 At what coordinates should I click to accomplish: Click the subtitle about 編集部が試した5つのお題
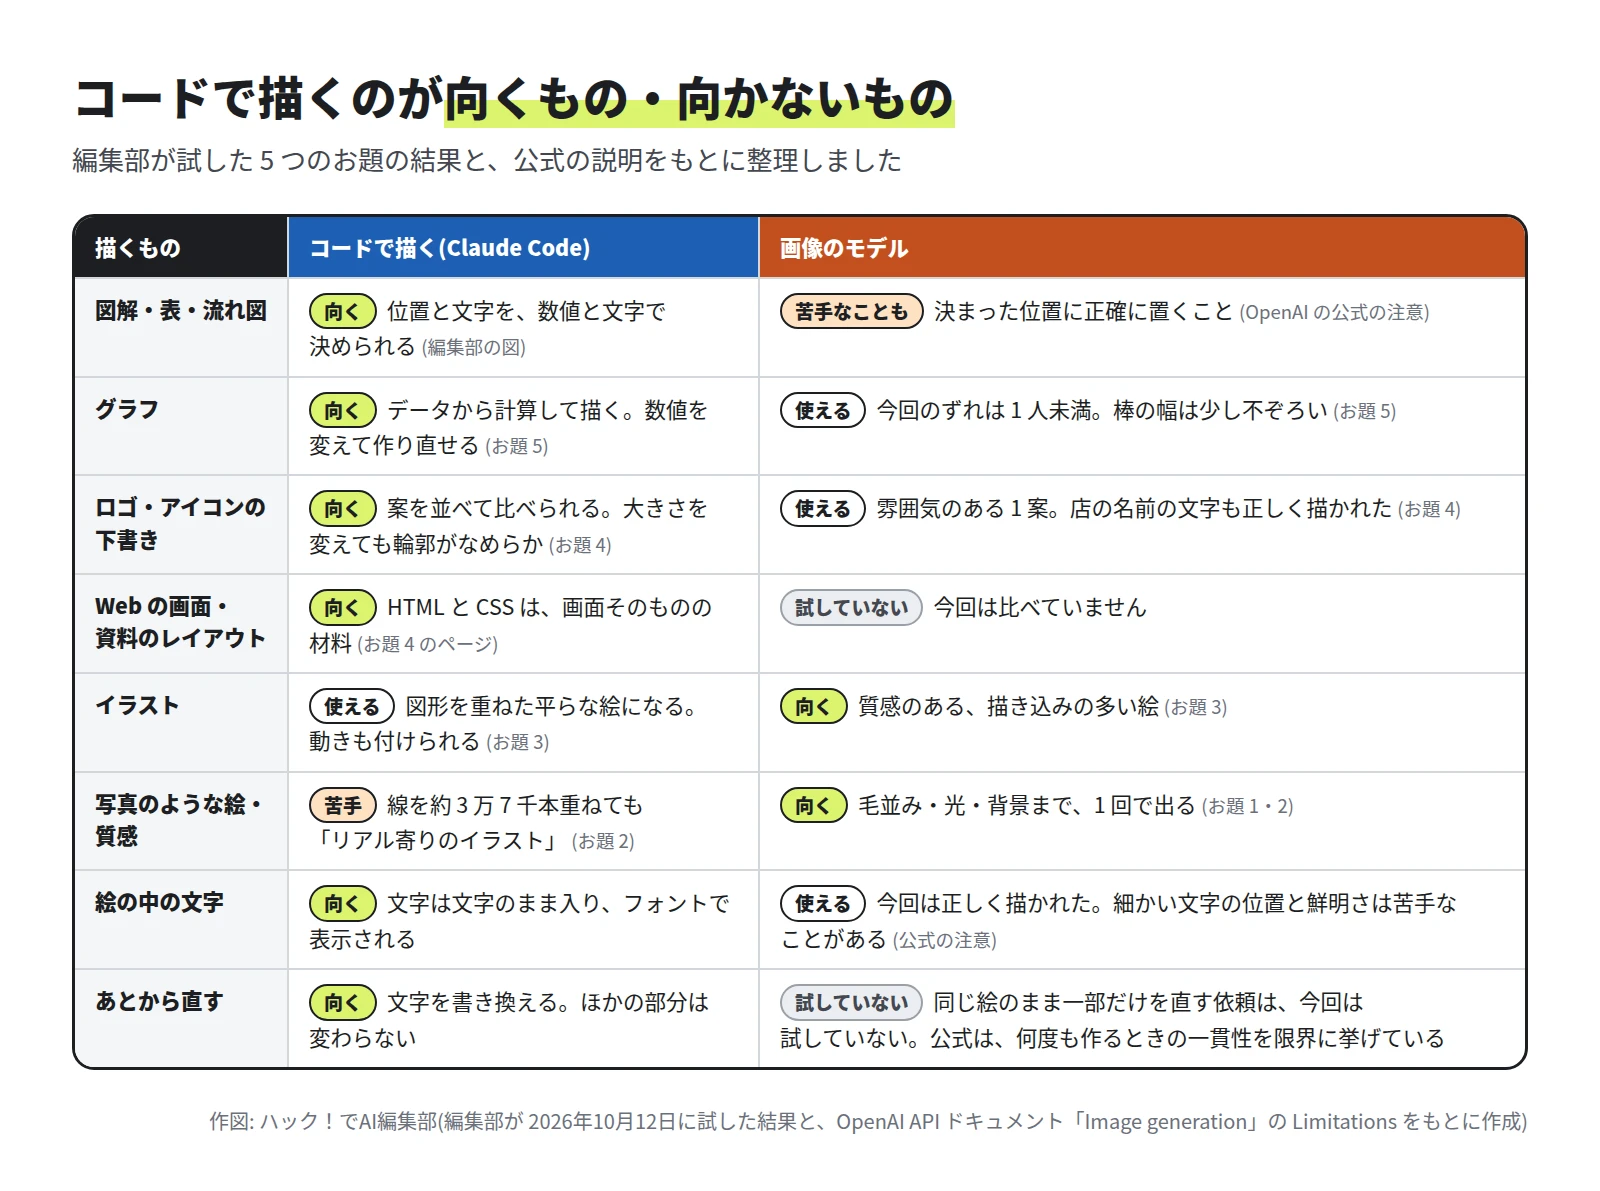[x=487, y=160]
